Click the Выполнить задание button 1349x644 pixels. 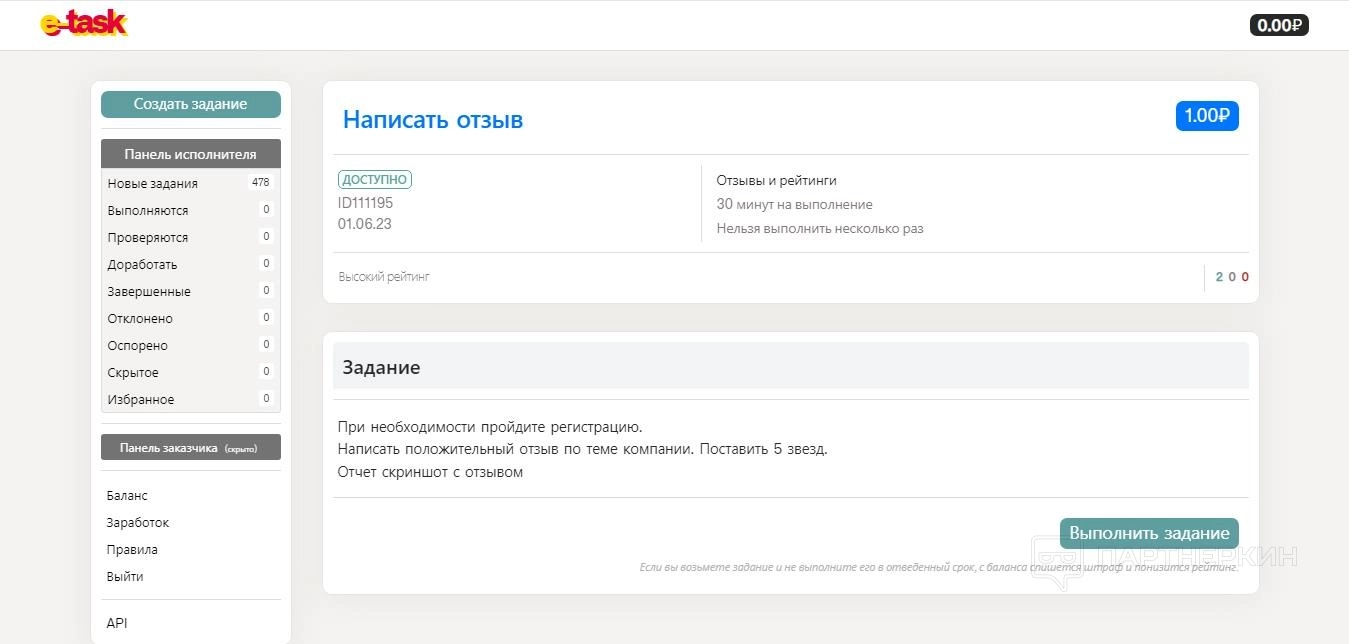click(1149, 533)
